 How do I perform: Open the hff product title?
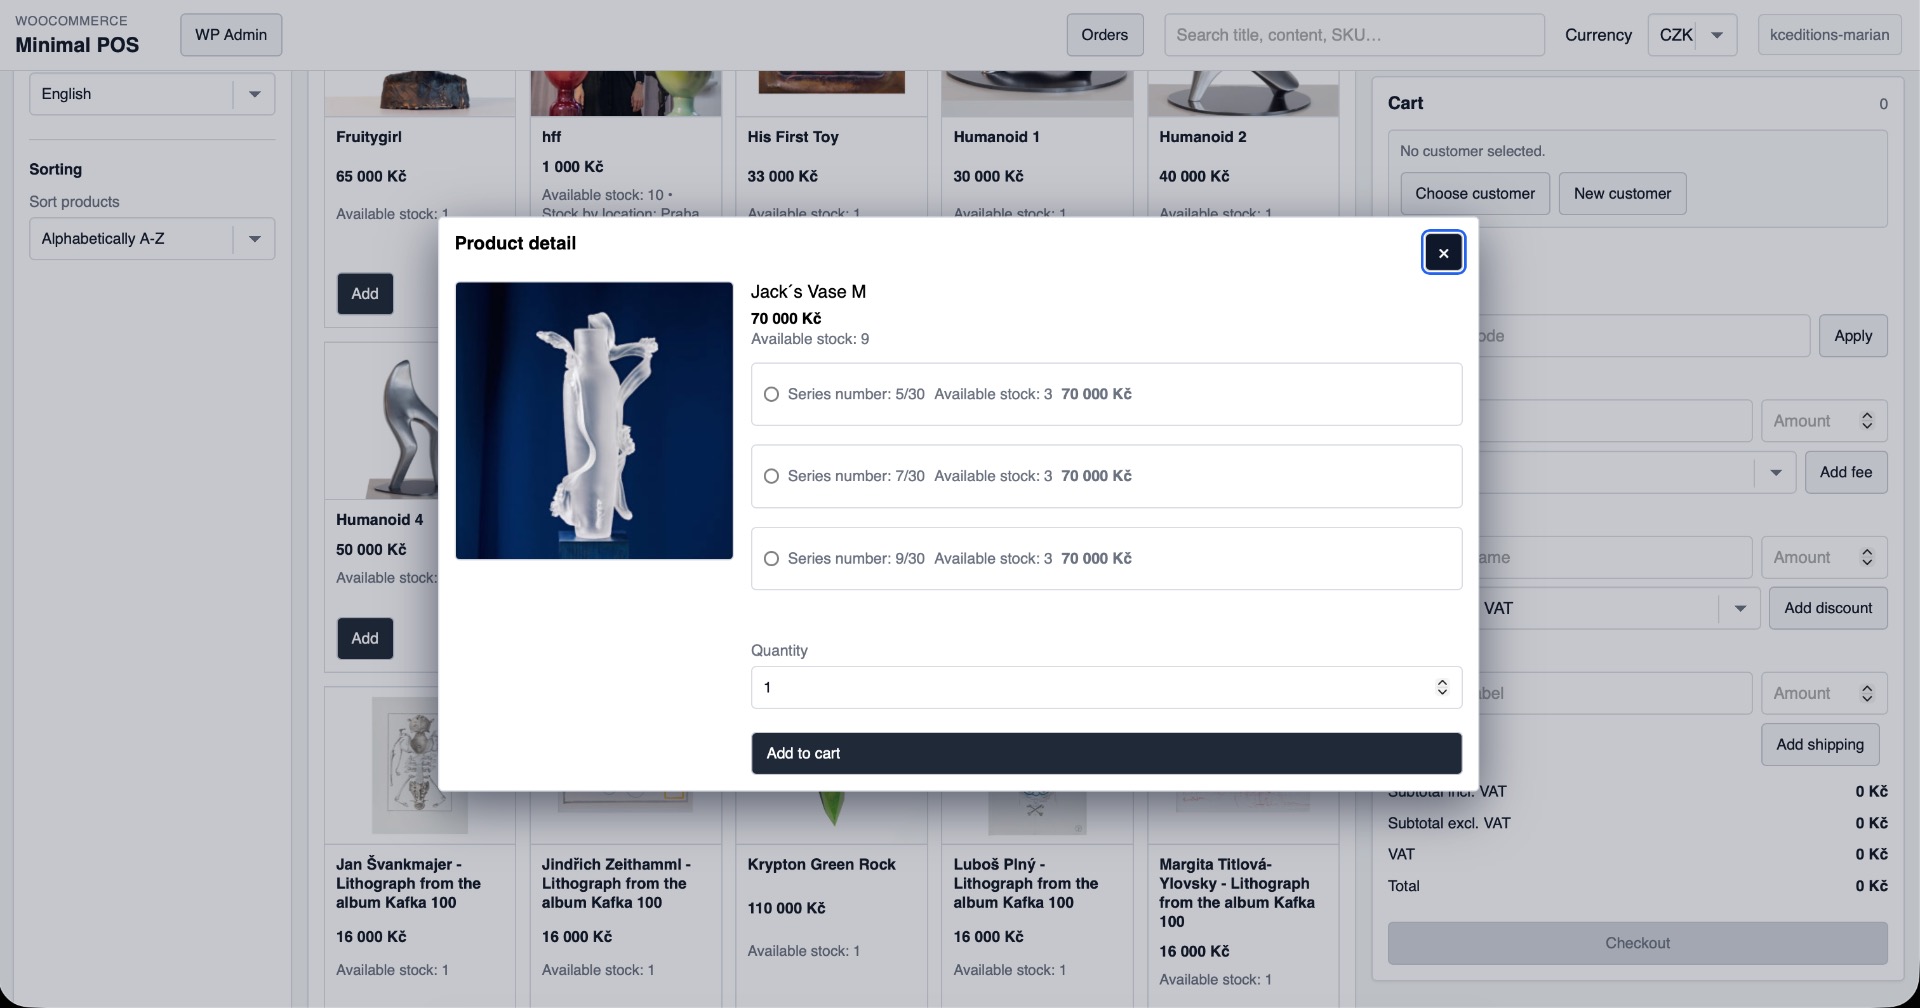coord(552,137)
